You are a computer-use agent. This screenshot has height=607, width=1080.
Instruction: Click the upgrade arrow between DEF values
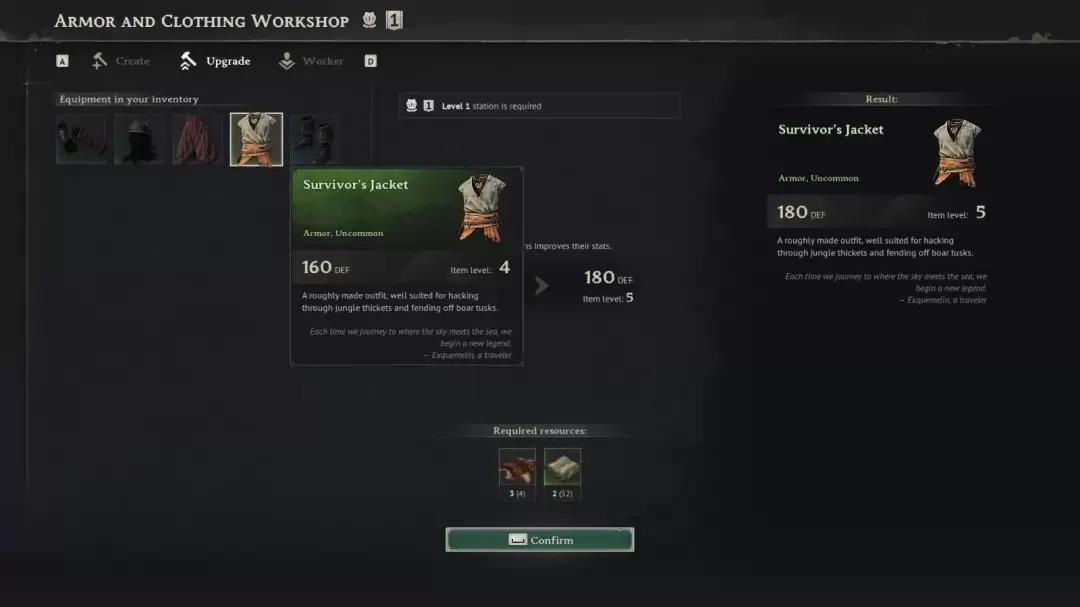click(542, 285)
